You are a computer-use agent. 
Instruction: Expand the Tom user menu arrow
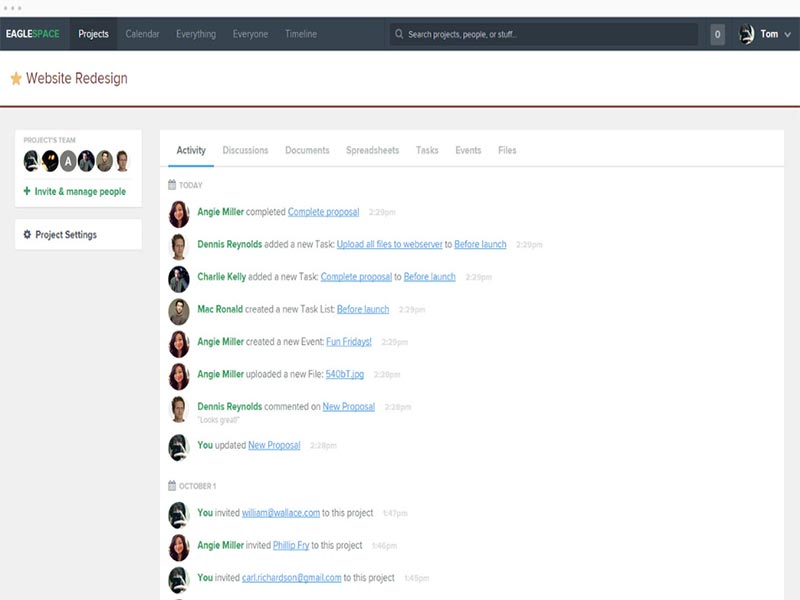787,35
